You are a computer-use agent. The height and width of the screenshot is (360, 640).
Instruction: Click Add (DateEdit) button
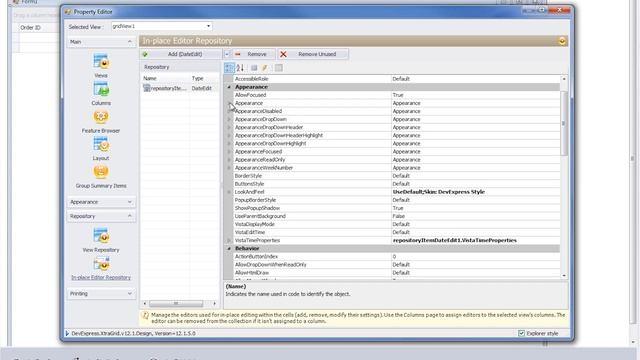tap(181, 54)
